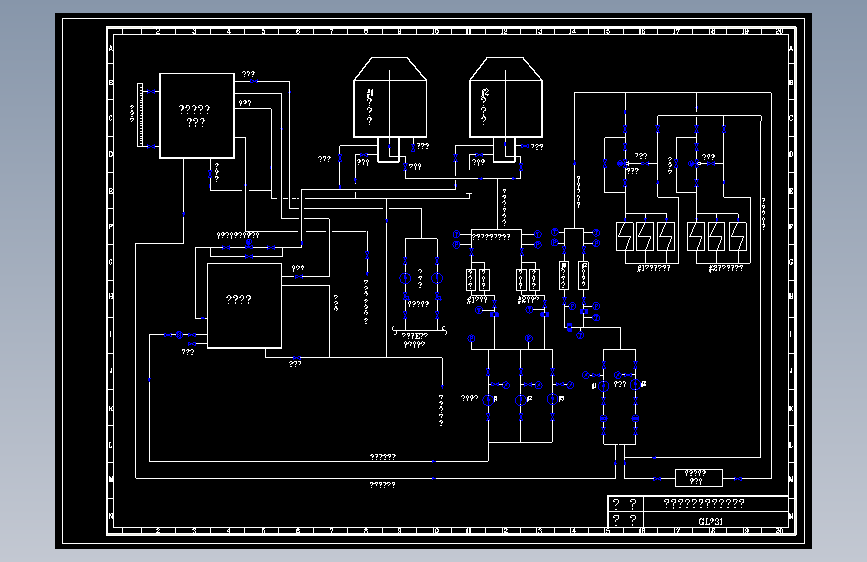Click the label beneath the lowest horizontal pipeline

click(x=383, y=485)
